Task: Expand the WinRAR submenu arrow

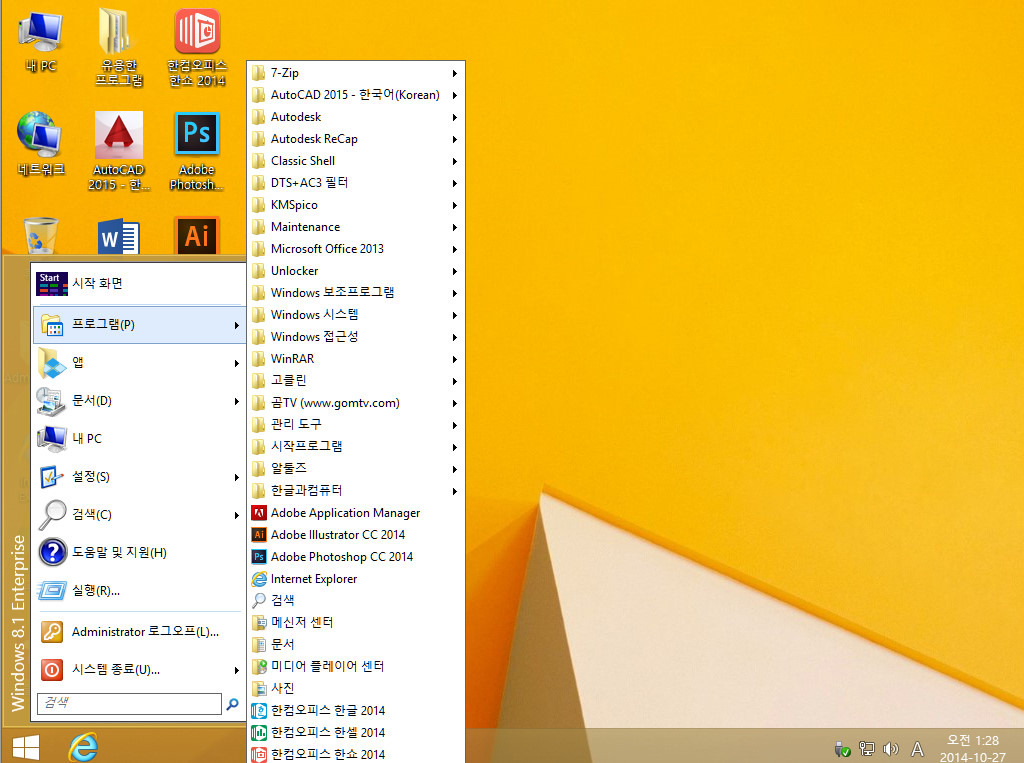Action: 455,359
